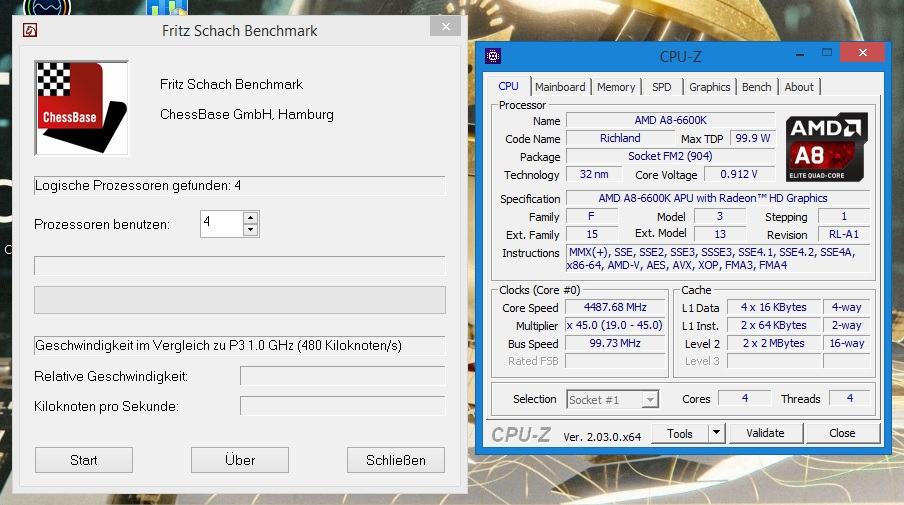Click the Richland code name value
This screenshot has width=904, height=505.
pyautogui.click(x=620, y=138)
